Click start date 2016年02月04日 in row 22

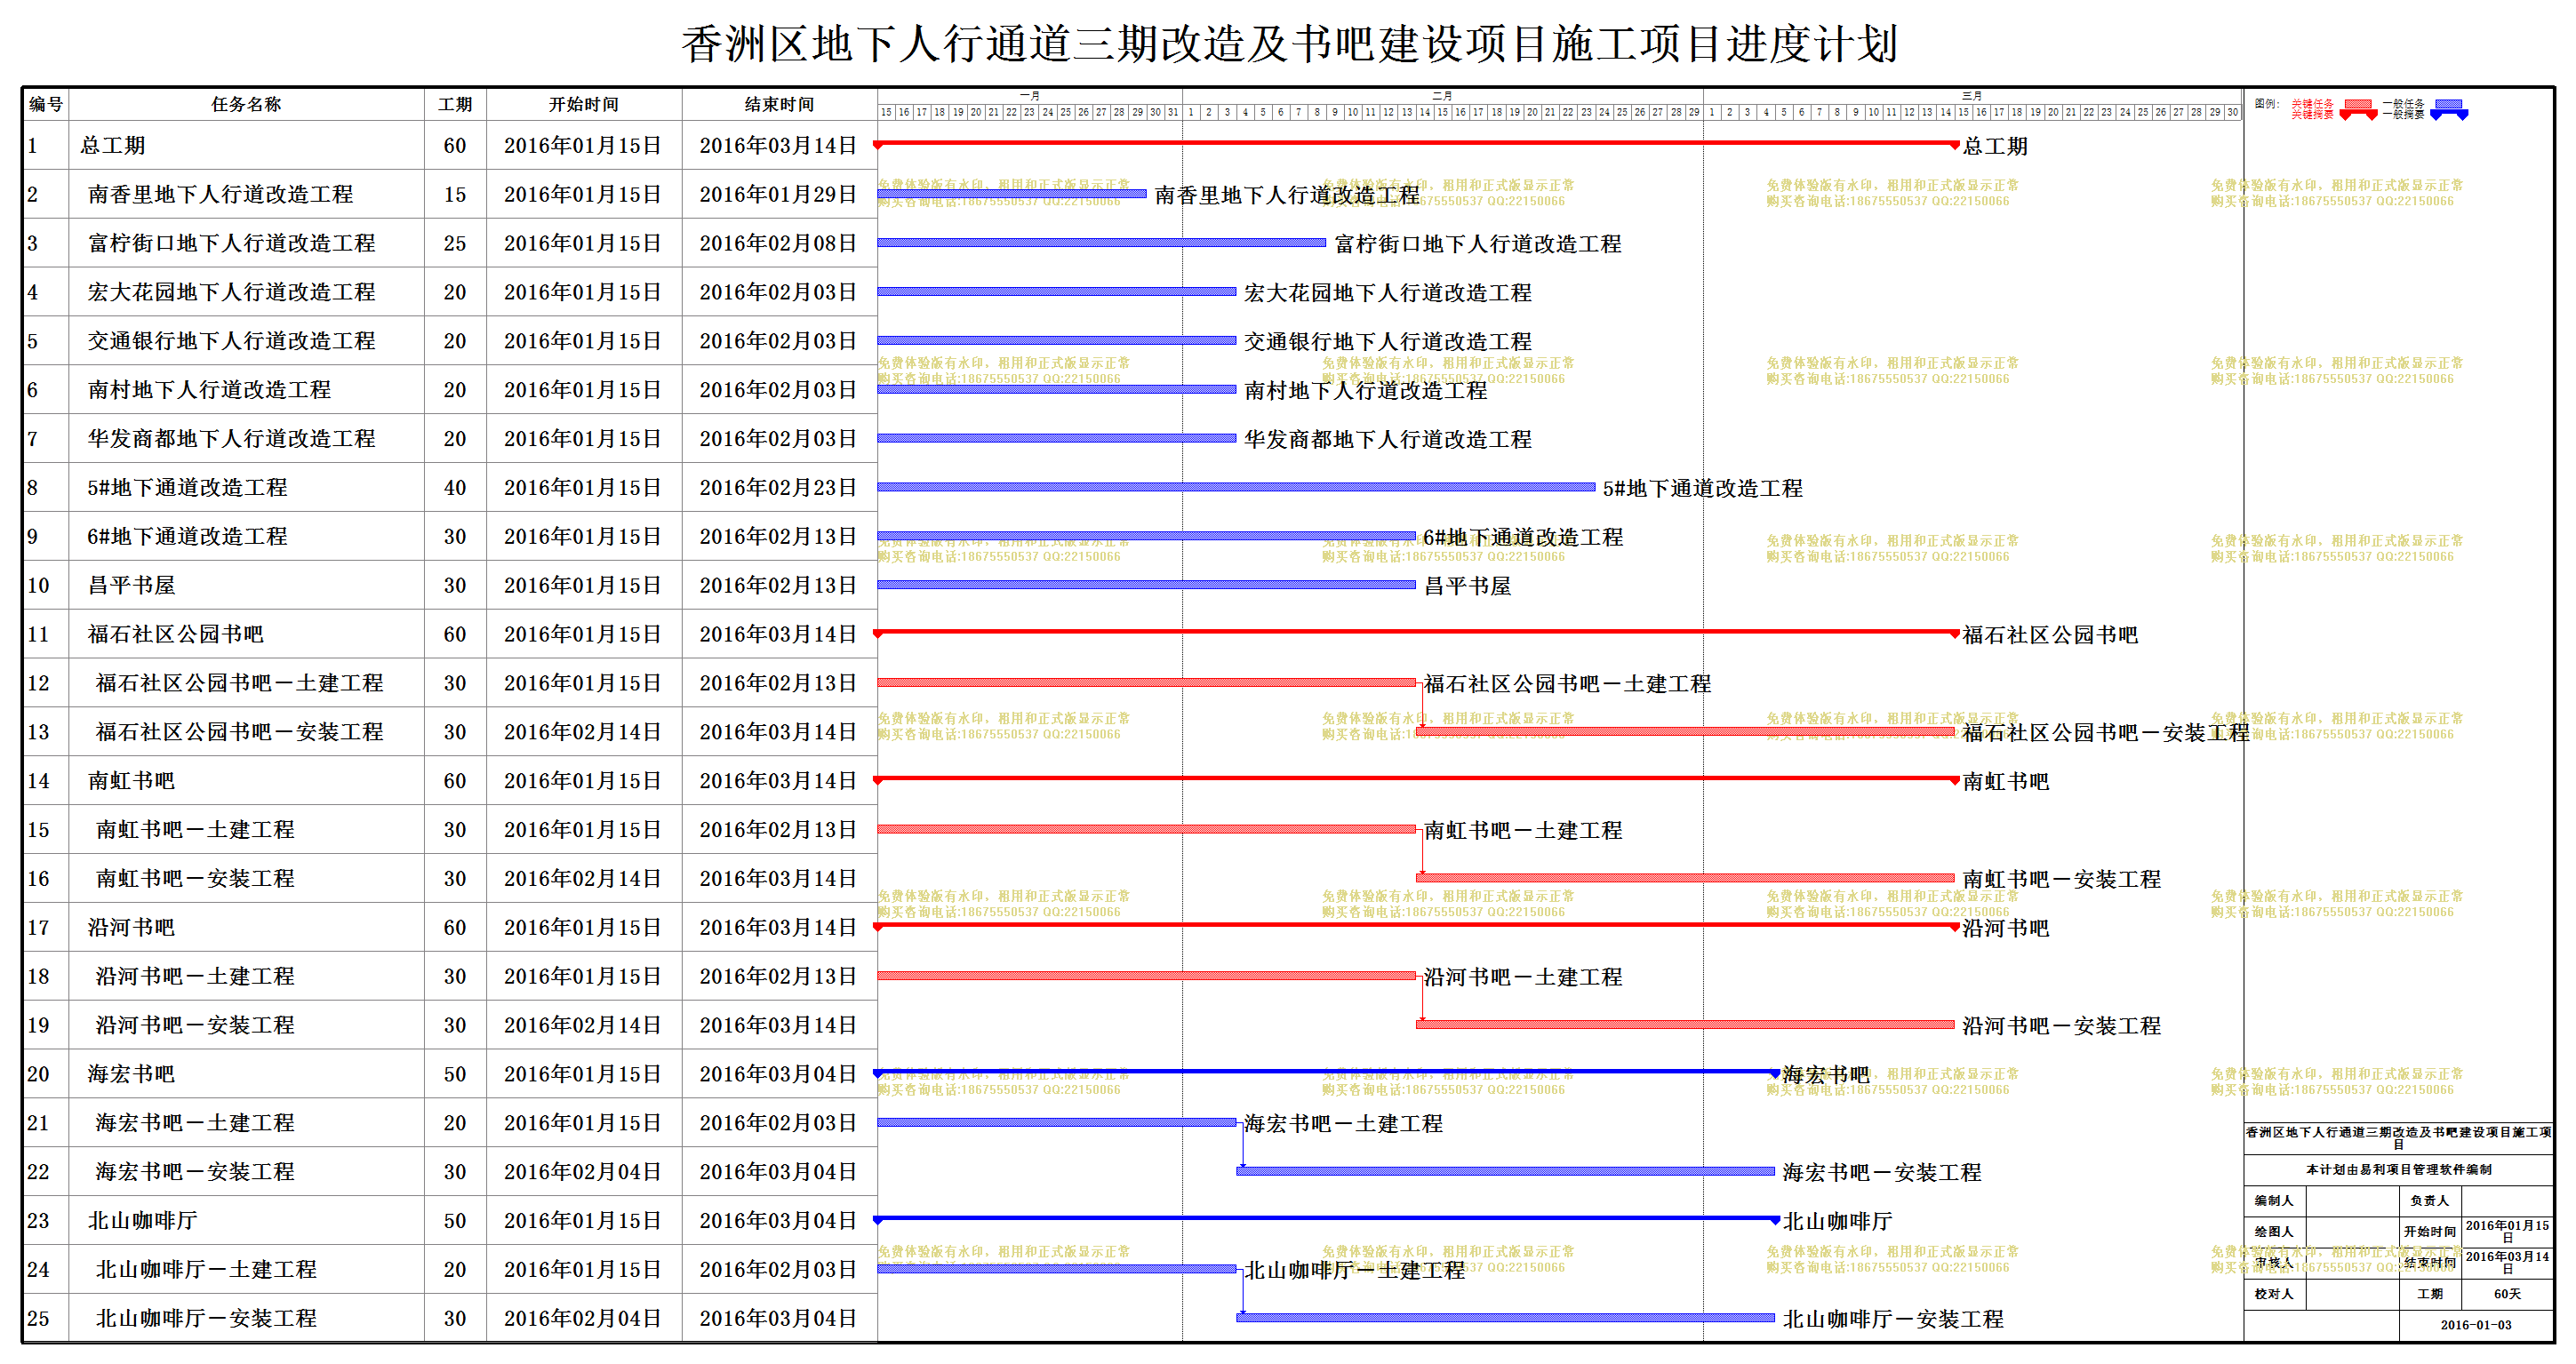coord(583,1172)
